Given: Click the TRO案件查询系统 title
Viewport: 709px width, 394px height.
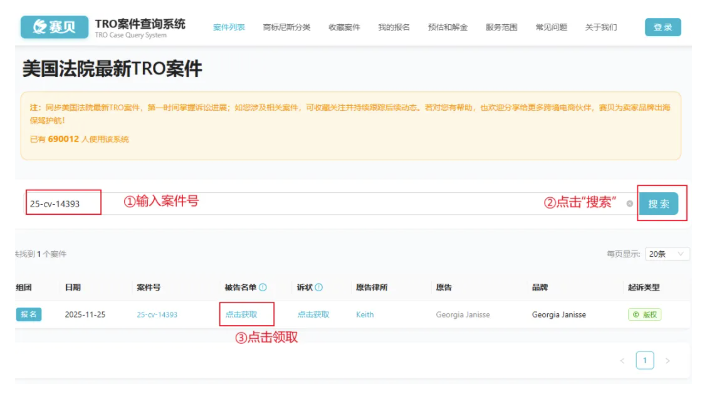Looking at the screenshot, I should point(140,24).
